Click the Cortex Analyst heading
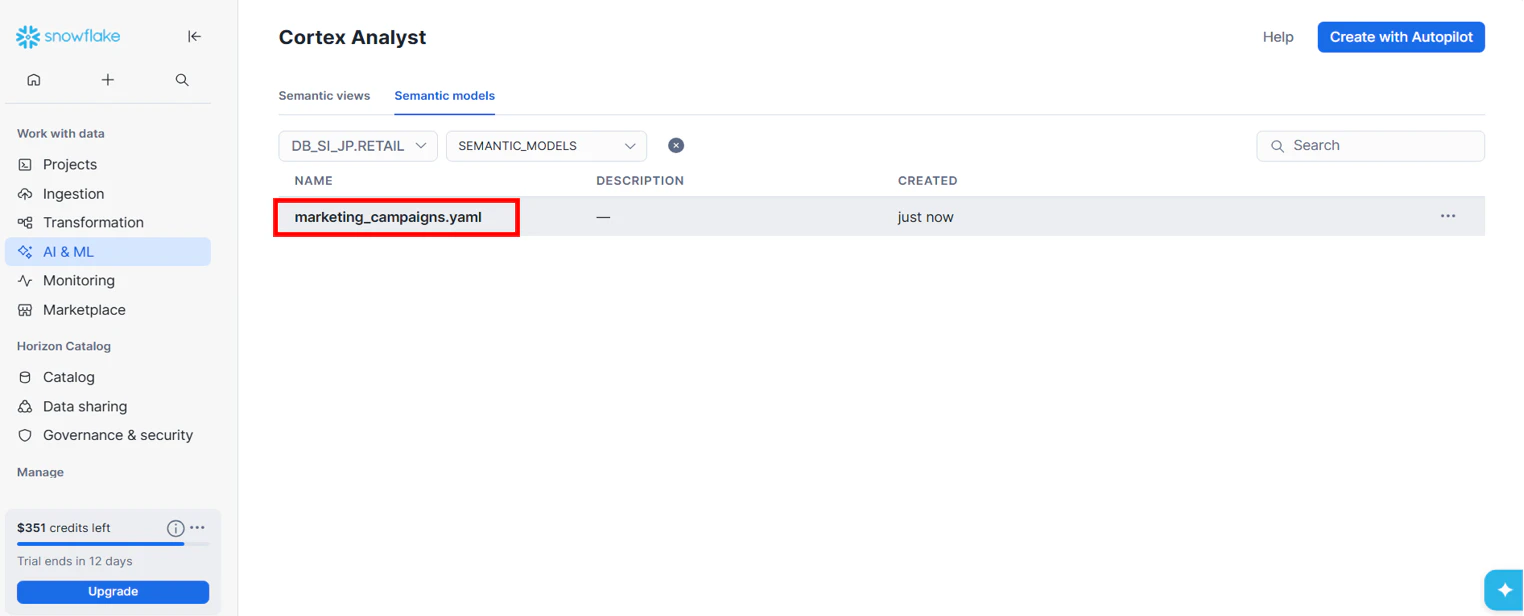Image resolution: width=1524 pixels, height=616 pixels. [352, 37]
